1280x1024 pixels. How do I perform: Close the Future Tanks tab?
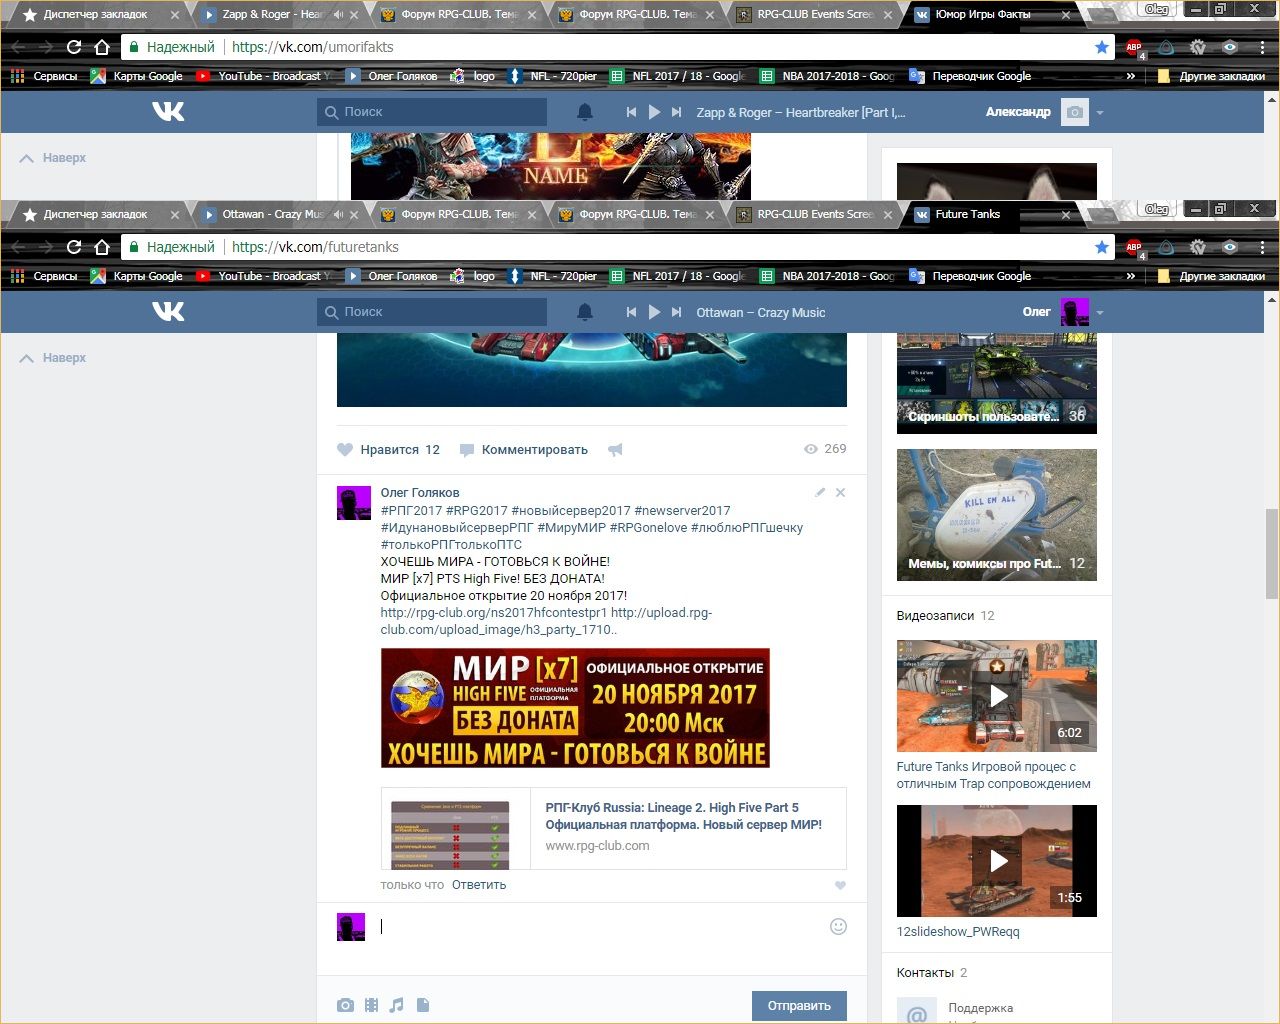point(1066,214)
